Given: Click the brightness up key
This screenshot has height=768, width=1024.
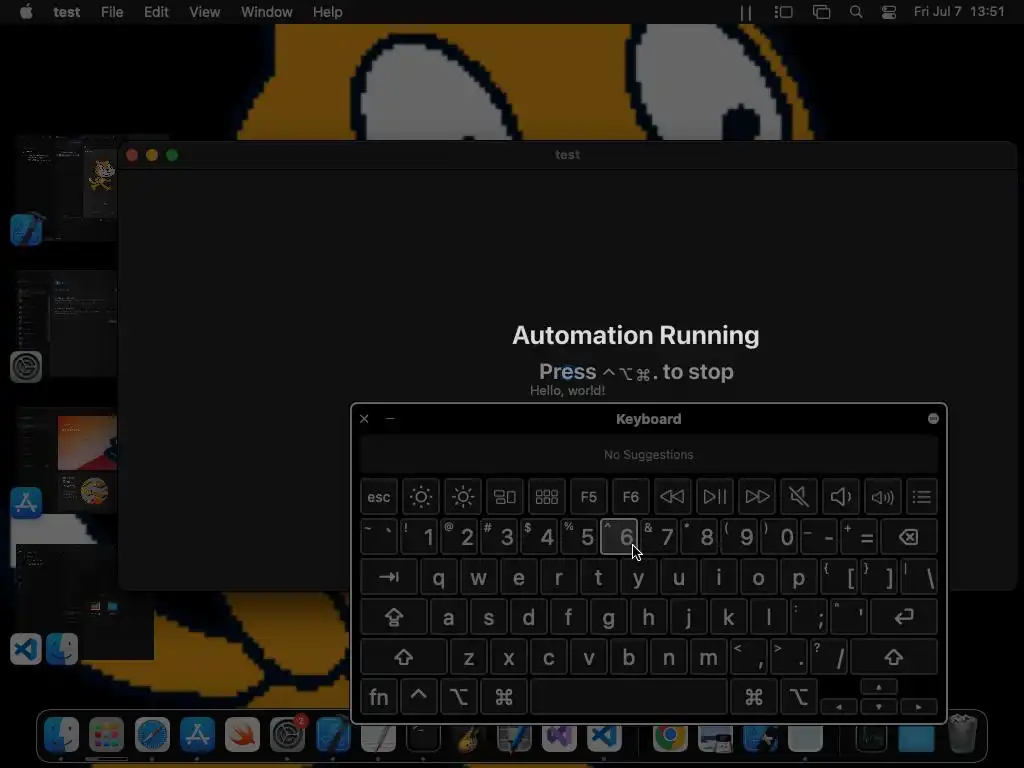Looking at the screenshot, I should 463,497.
